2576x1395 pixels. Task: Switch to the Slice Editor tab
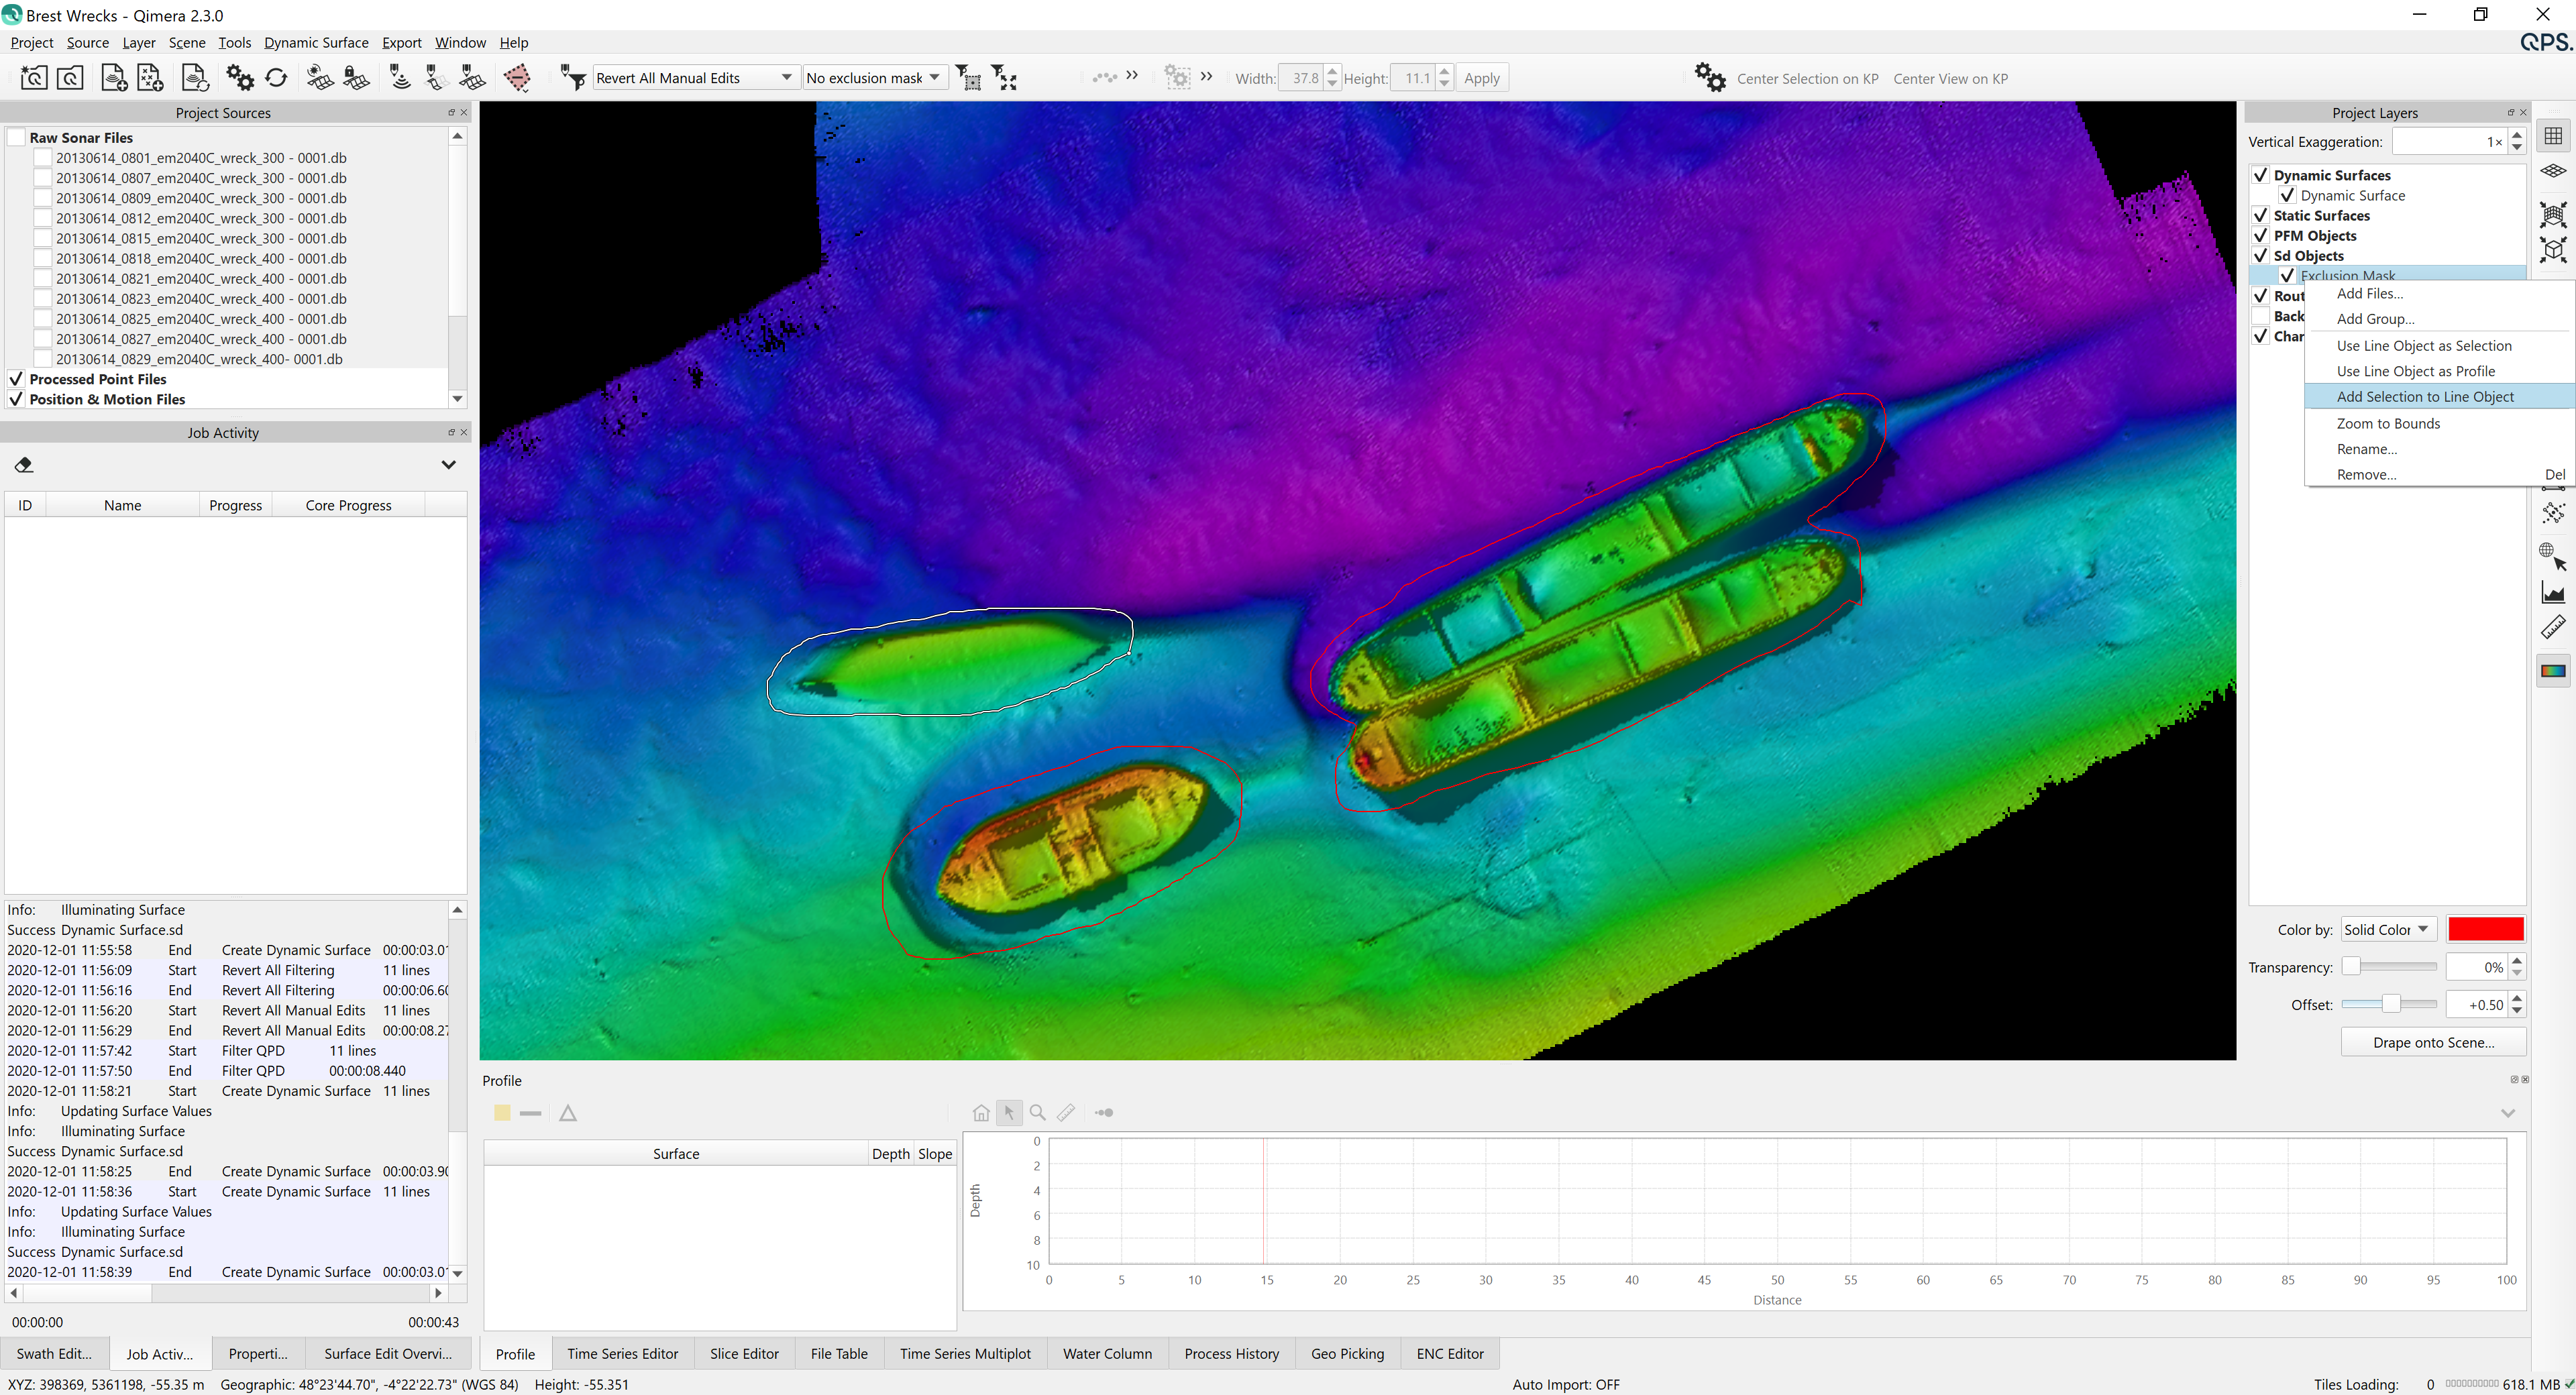pos(743,1354)
